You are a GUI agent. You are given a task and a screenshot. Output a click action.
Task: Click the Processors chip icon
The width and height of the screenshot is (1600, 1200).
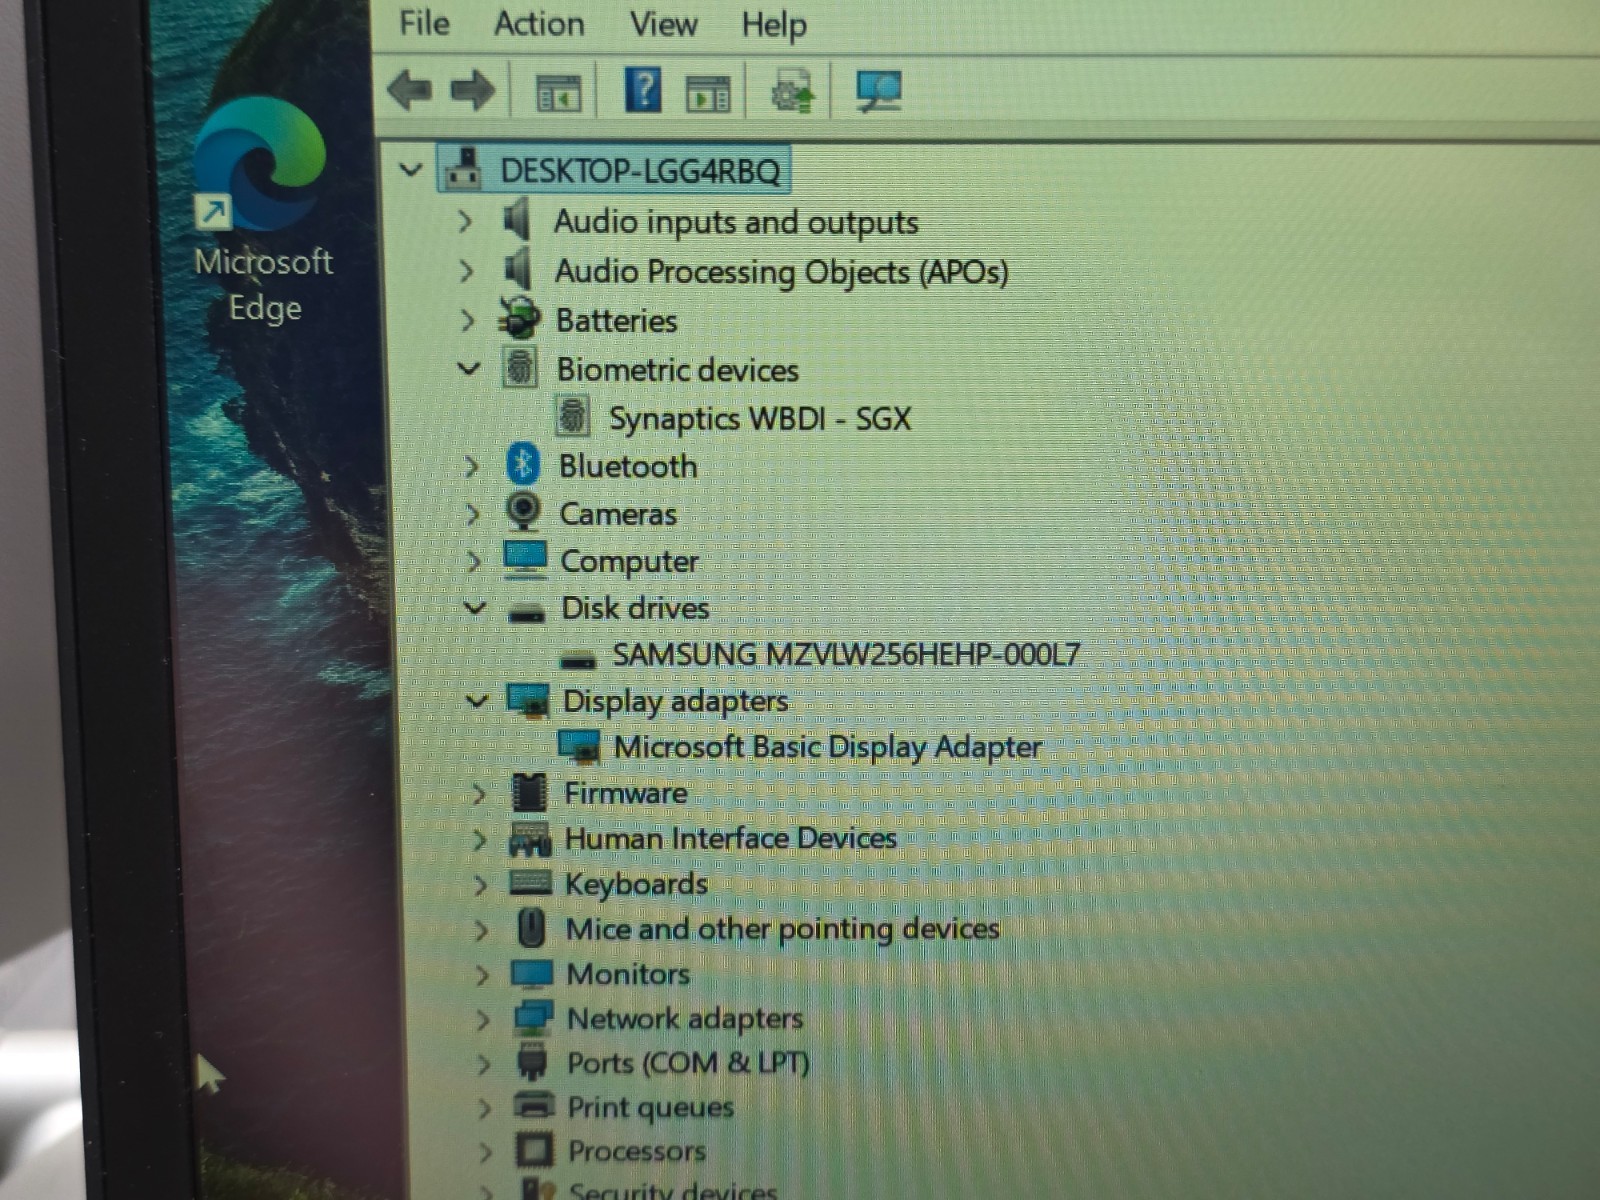point(534,1150)
